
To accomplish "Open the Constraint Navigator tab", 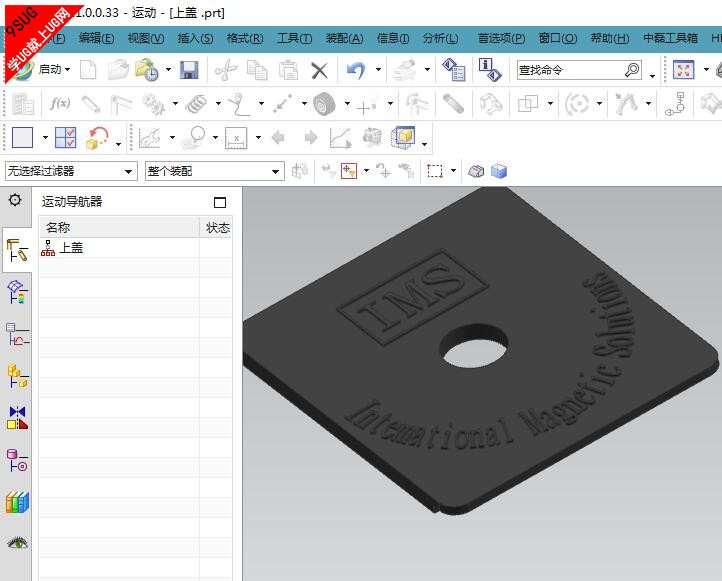I will tap(17, 418).
